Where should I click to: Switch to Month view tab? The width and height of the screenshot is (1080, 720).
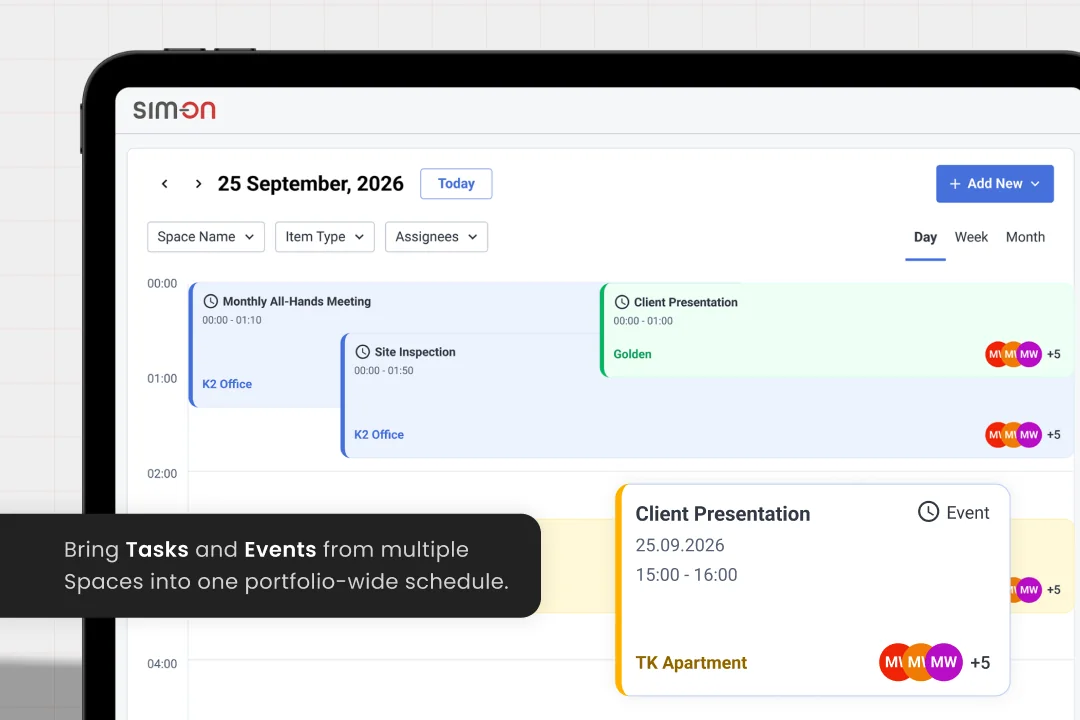[1025, 237]
